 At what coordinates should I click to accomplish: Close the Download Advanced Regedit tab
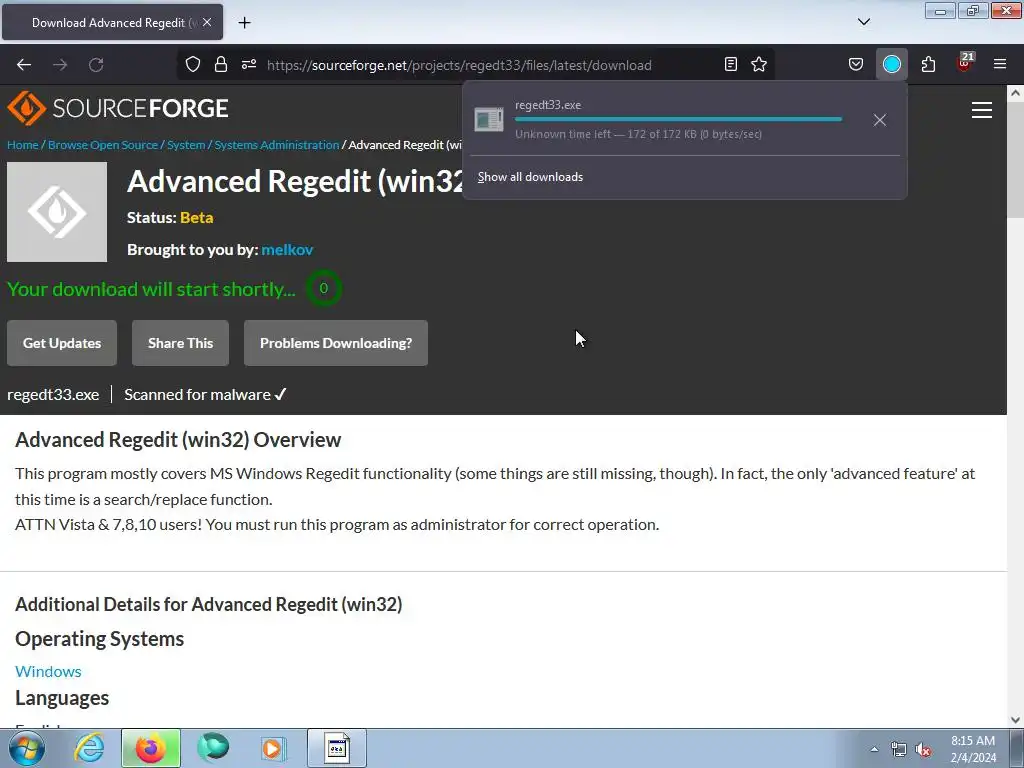(207, 22)
